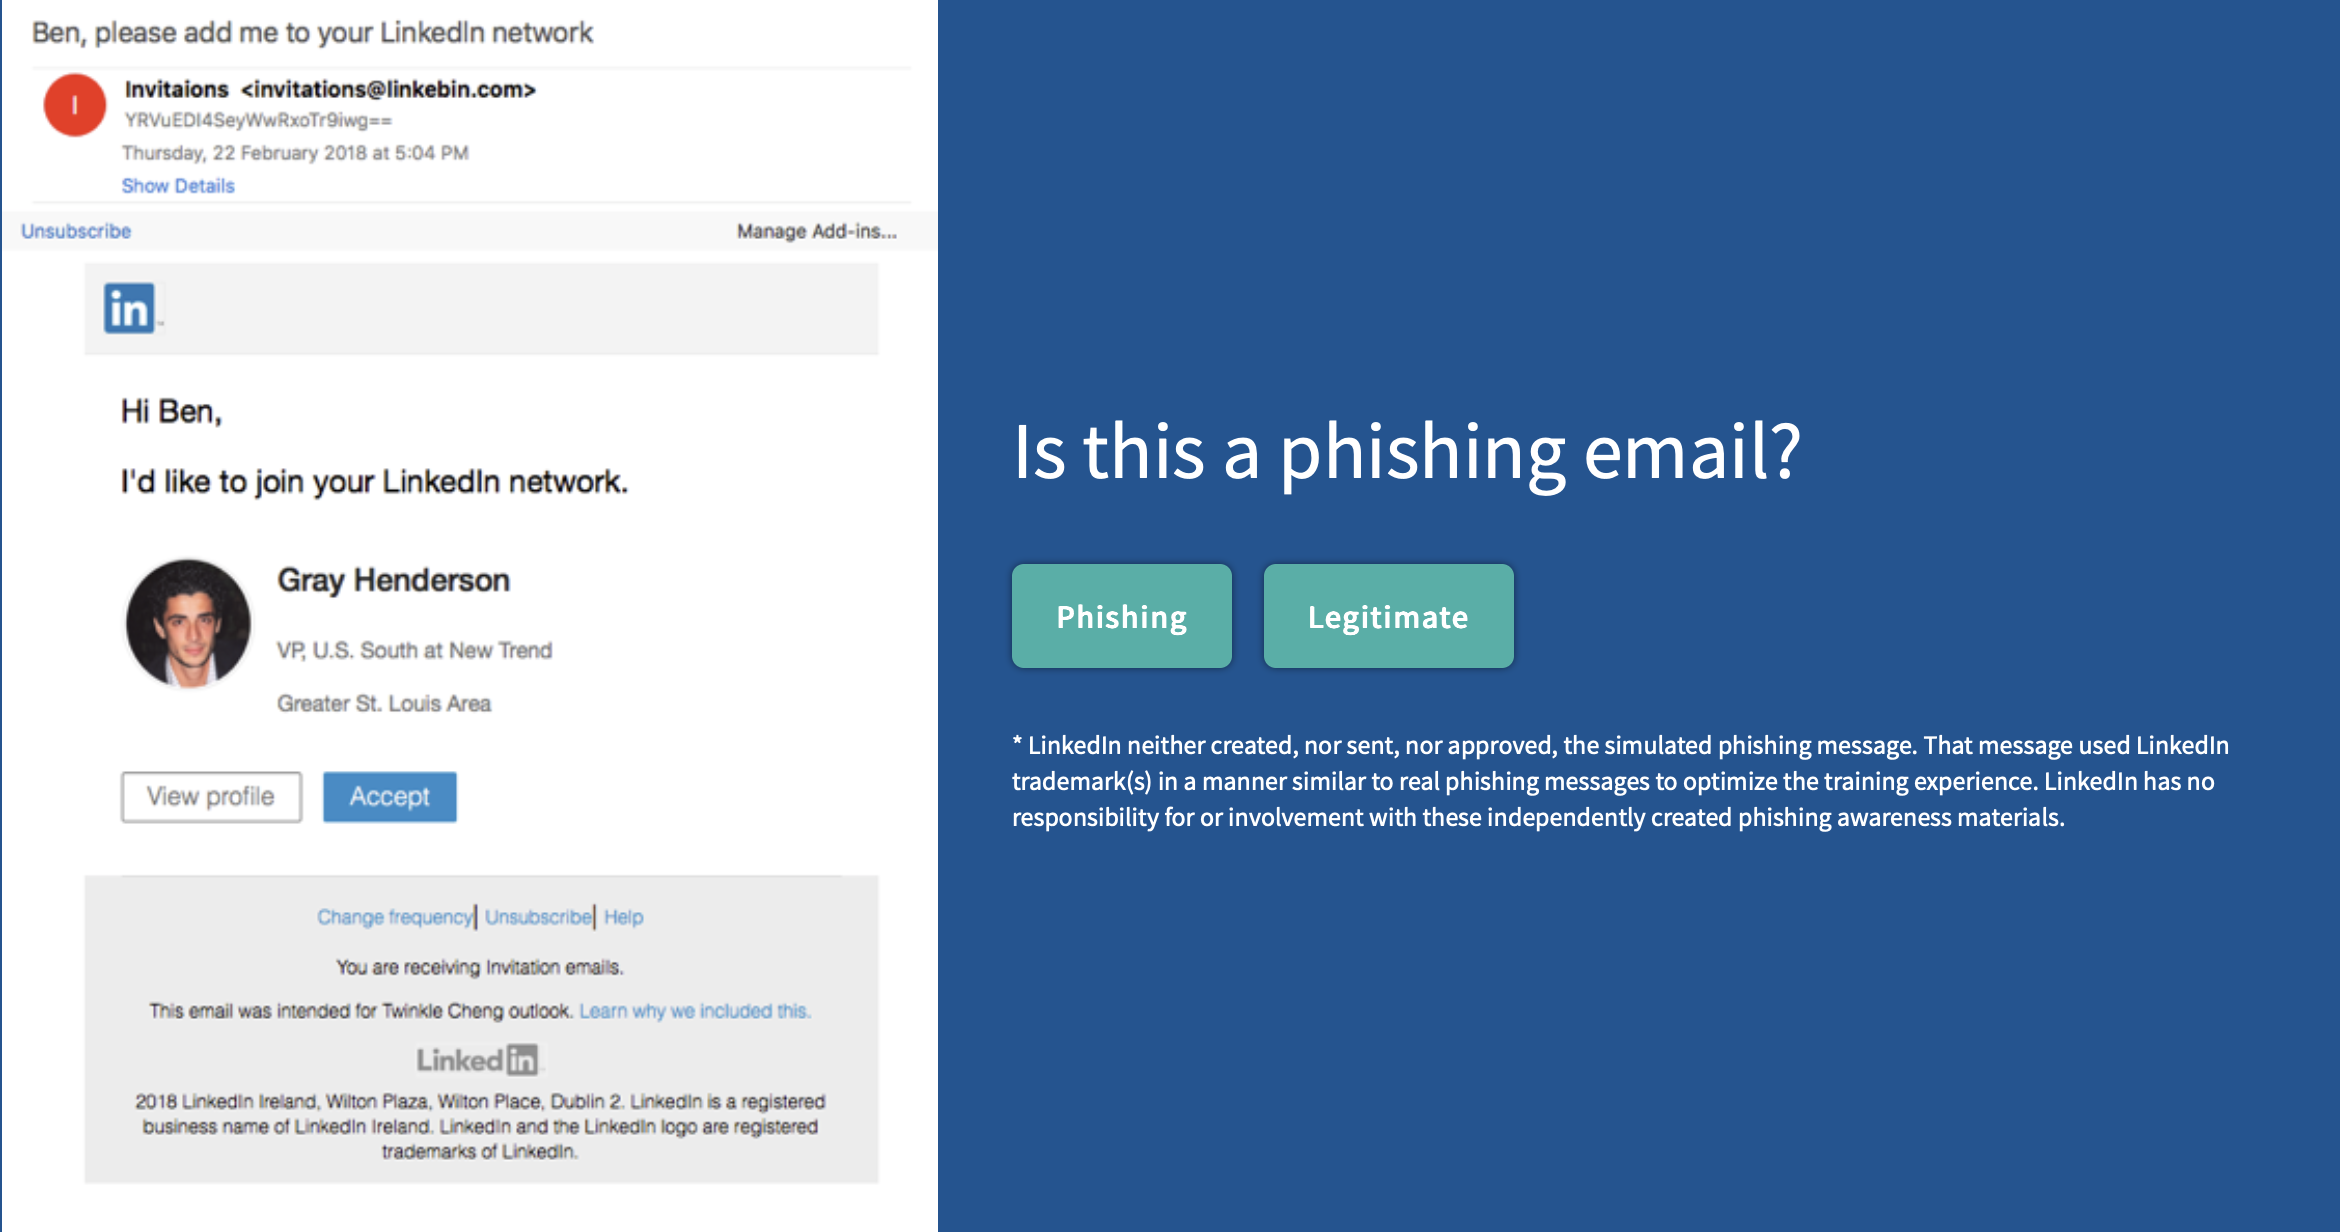This screenshot has height=1232, width=2340.
Task: Click the Unsubscribe link below the header
Action: [x=76, y=231]
